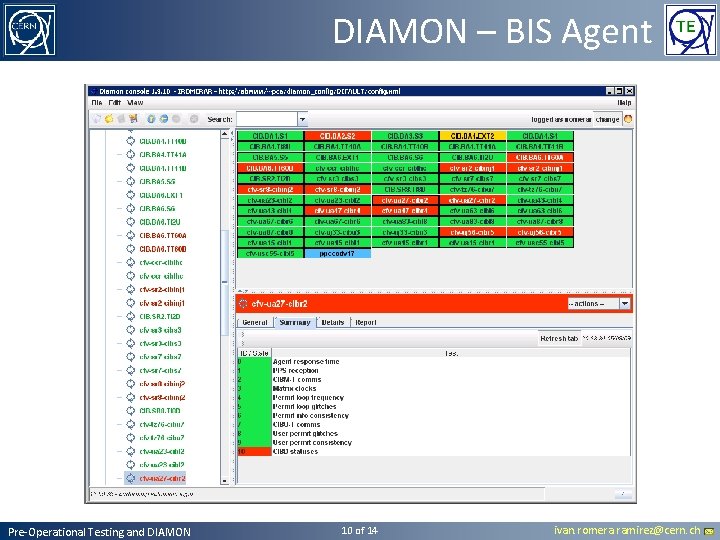The height and width of the screenshot is (540, 720).
Task: Click the 'Permit loop glitches' test row
Action: click(434, 407)
